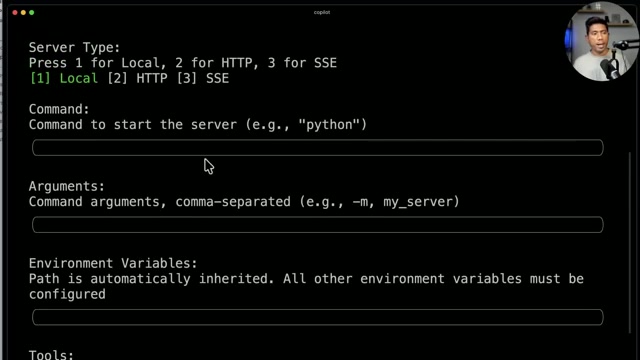Viewport: 640px width, 360px height.
Task: Choose the [2] HTTP server type
Action: coord(137,78)
